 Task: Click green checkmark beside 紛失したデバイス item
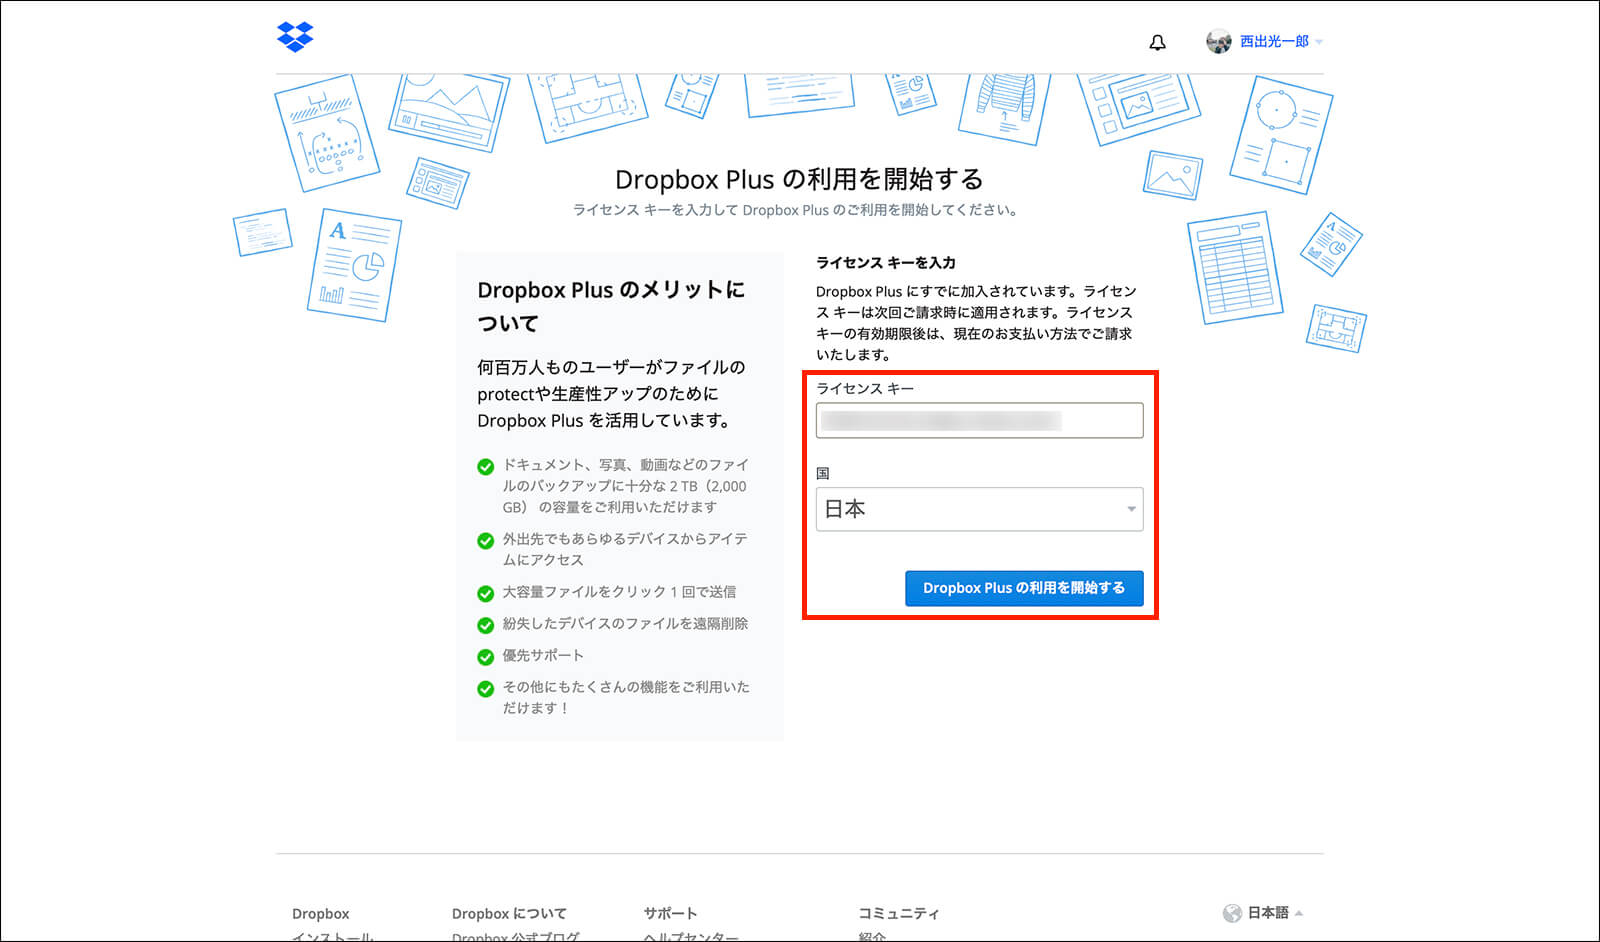coord(486,626)
